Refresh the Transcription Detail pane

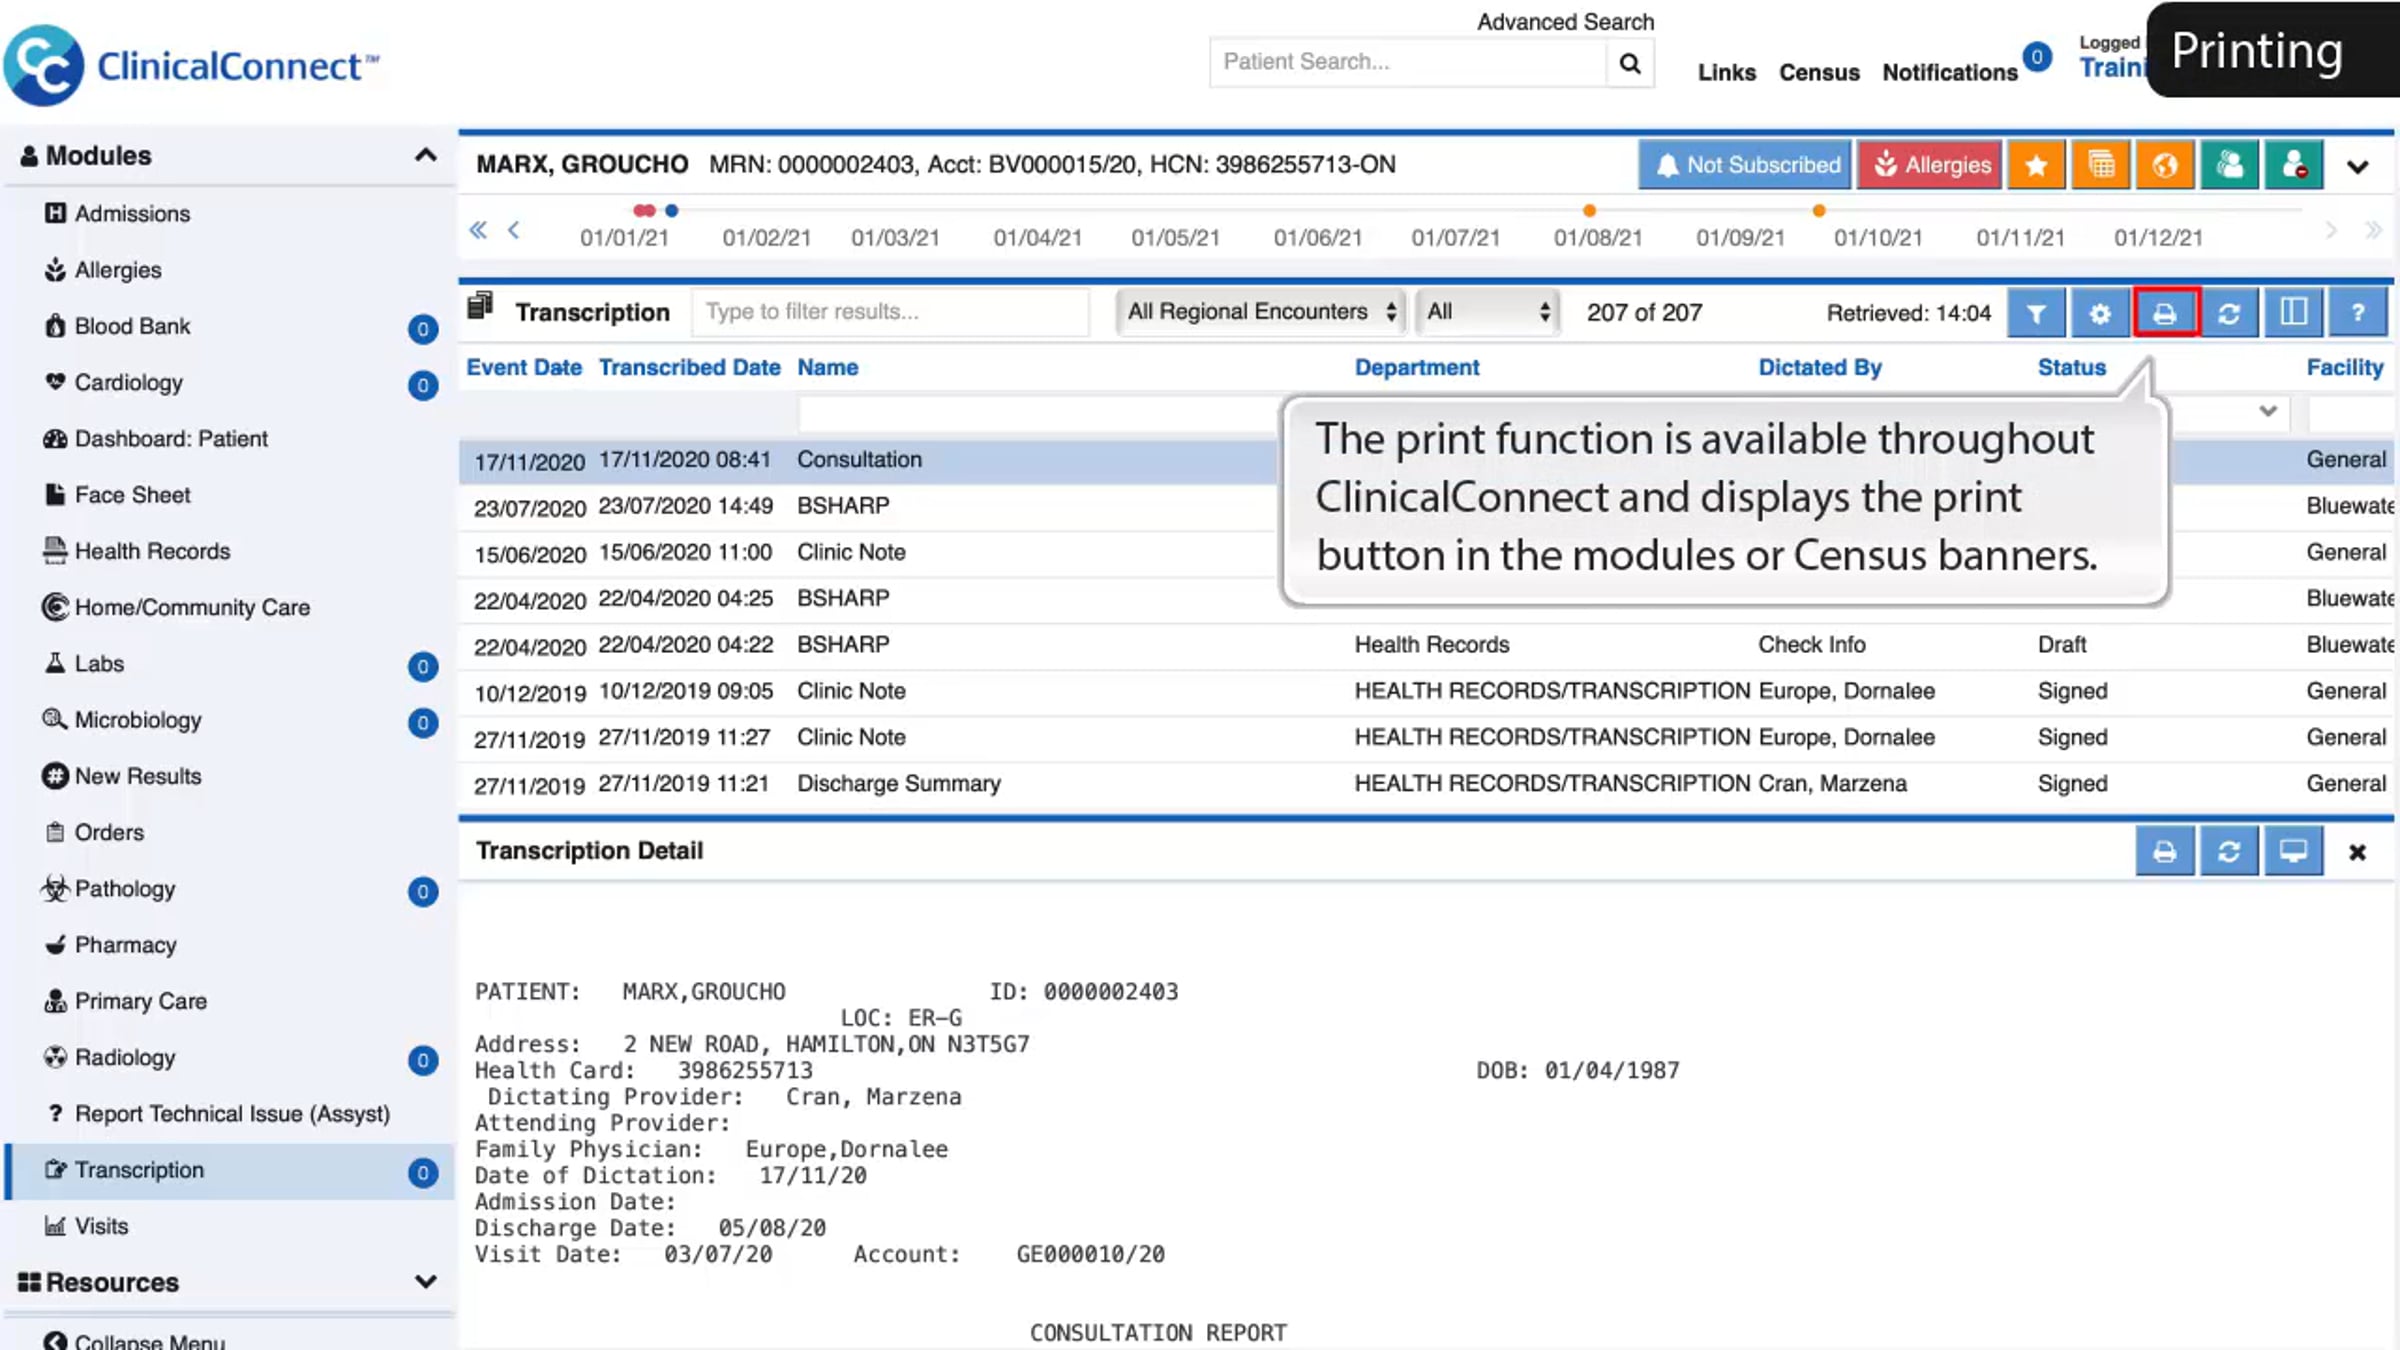[x=2229, y=852]
